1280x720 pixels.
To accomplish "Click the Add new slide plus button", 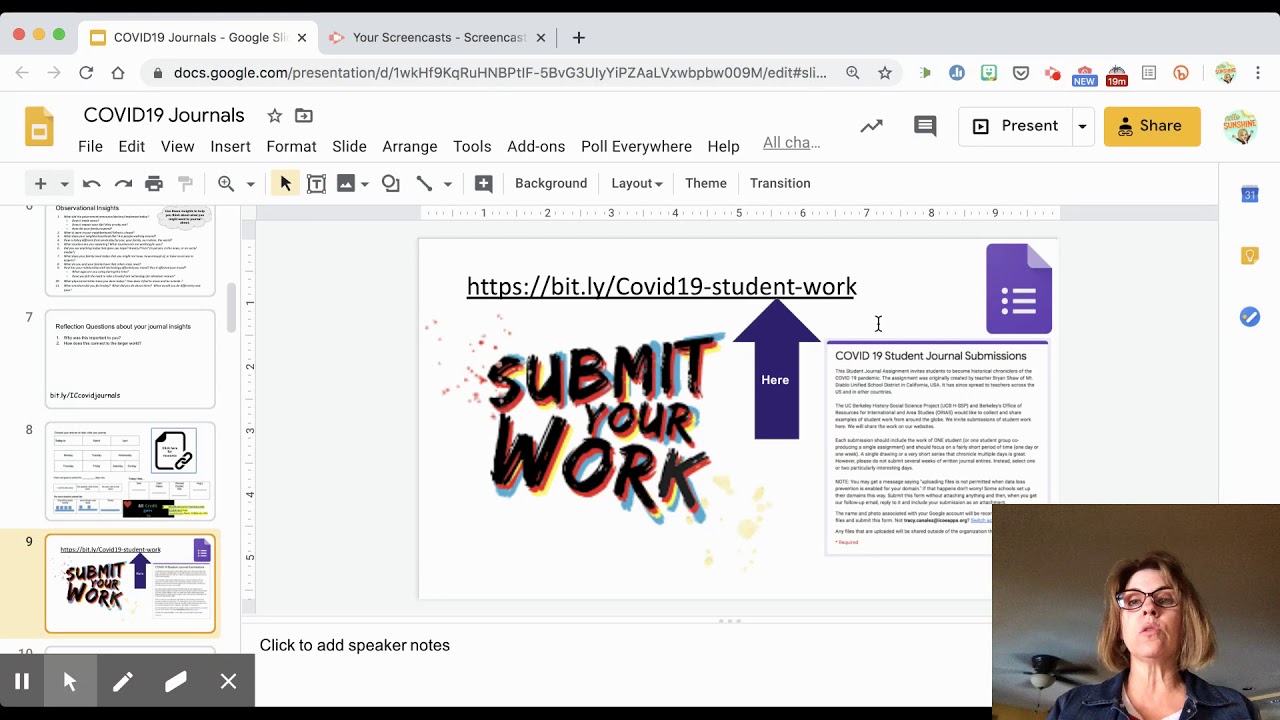I will click(40, 183).
